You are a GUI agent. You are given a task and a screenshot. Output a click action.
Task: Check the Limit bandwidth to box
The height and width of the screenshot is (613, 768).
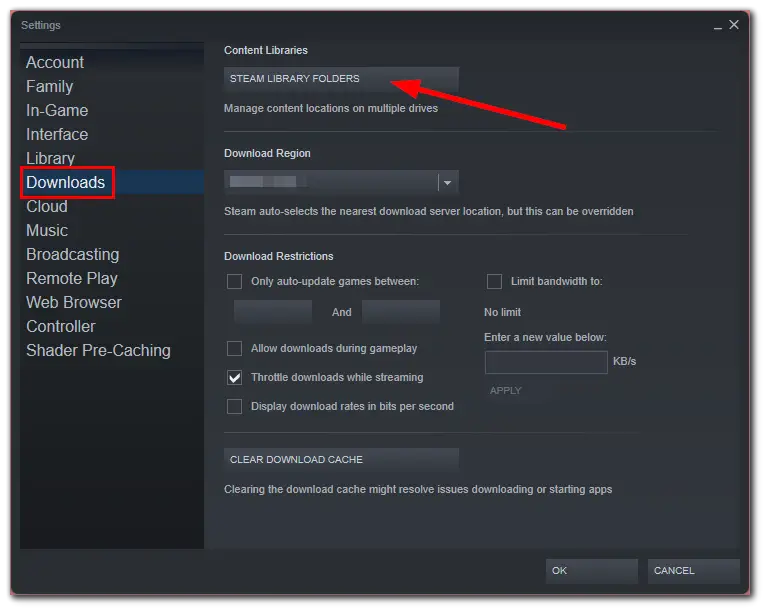494,282
